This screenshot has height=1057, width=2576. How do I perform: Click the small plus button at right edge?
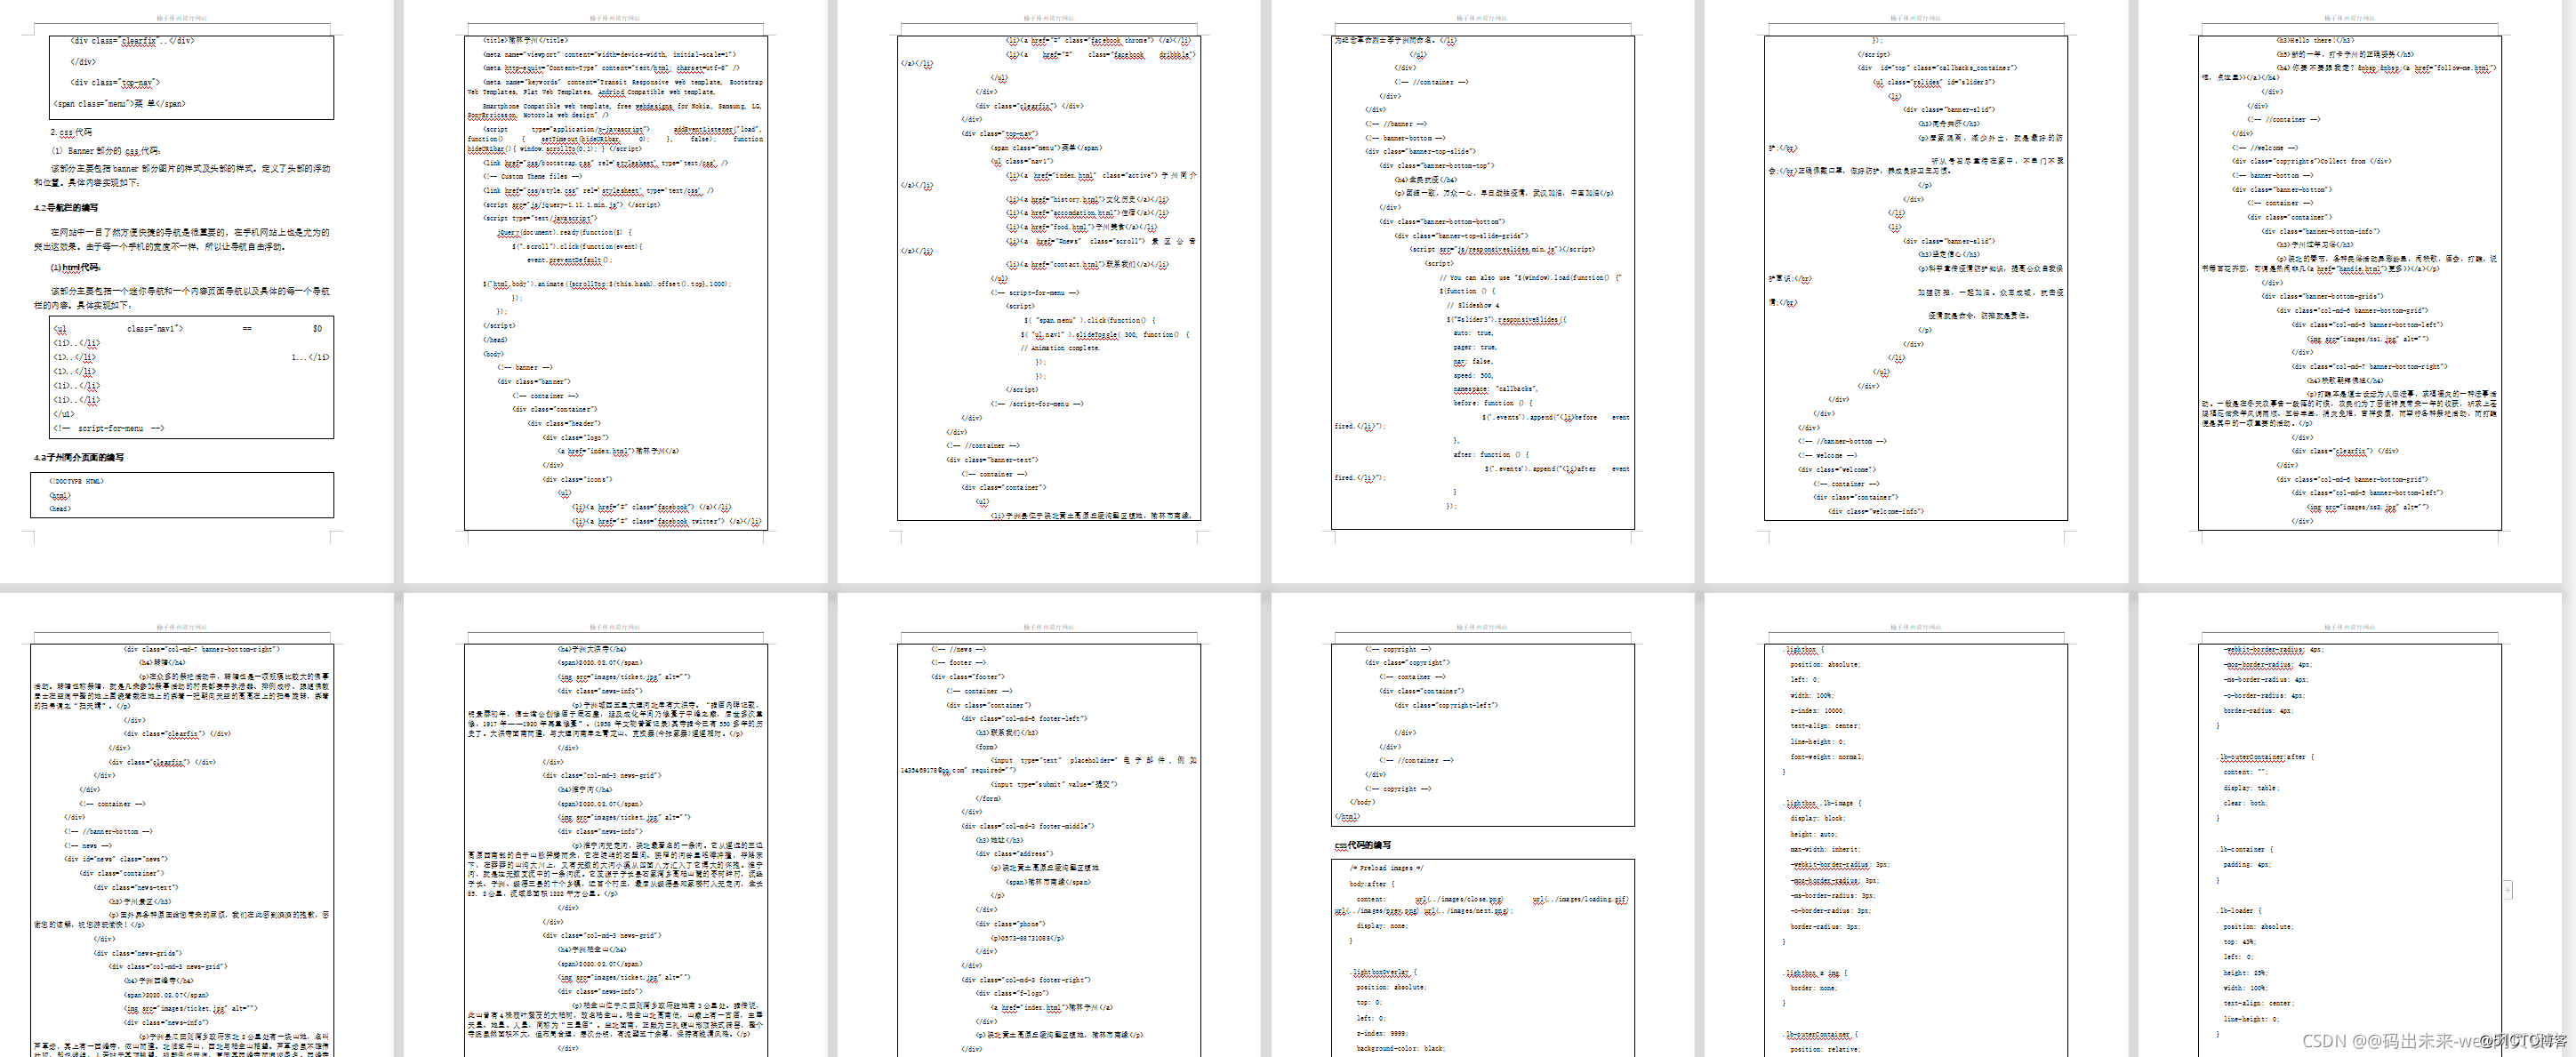[2508, 889]
